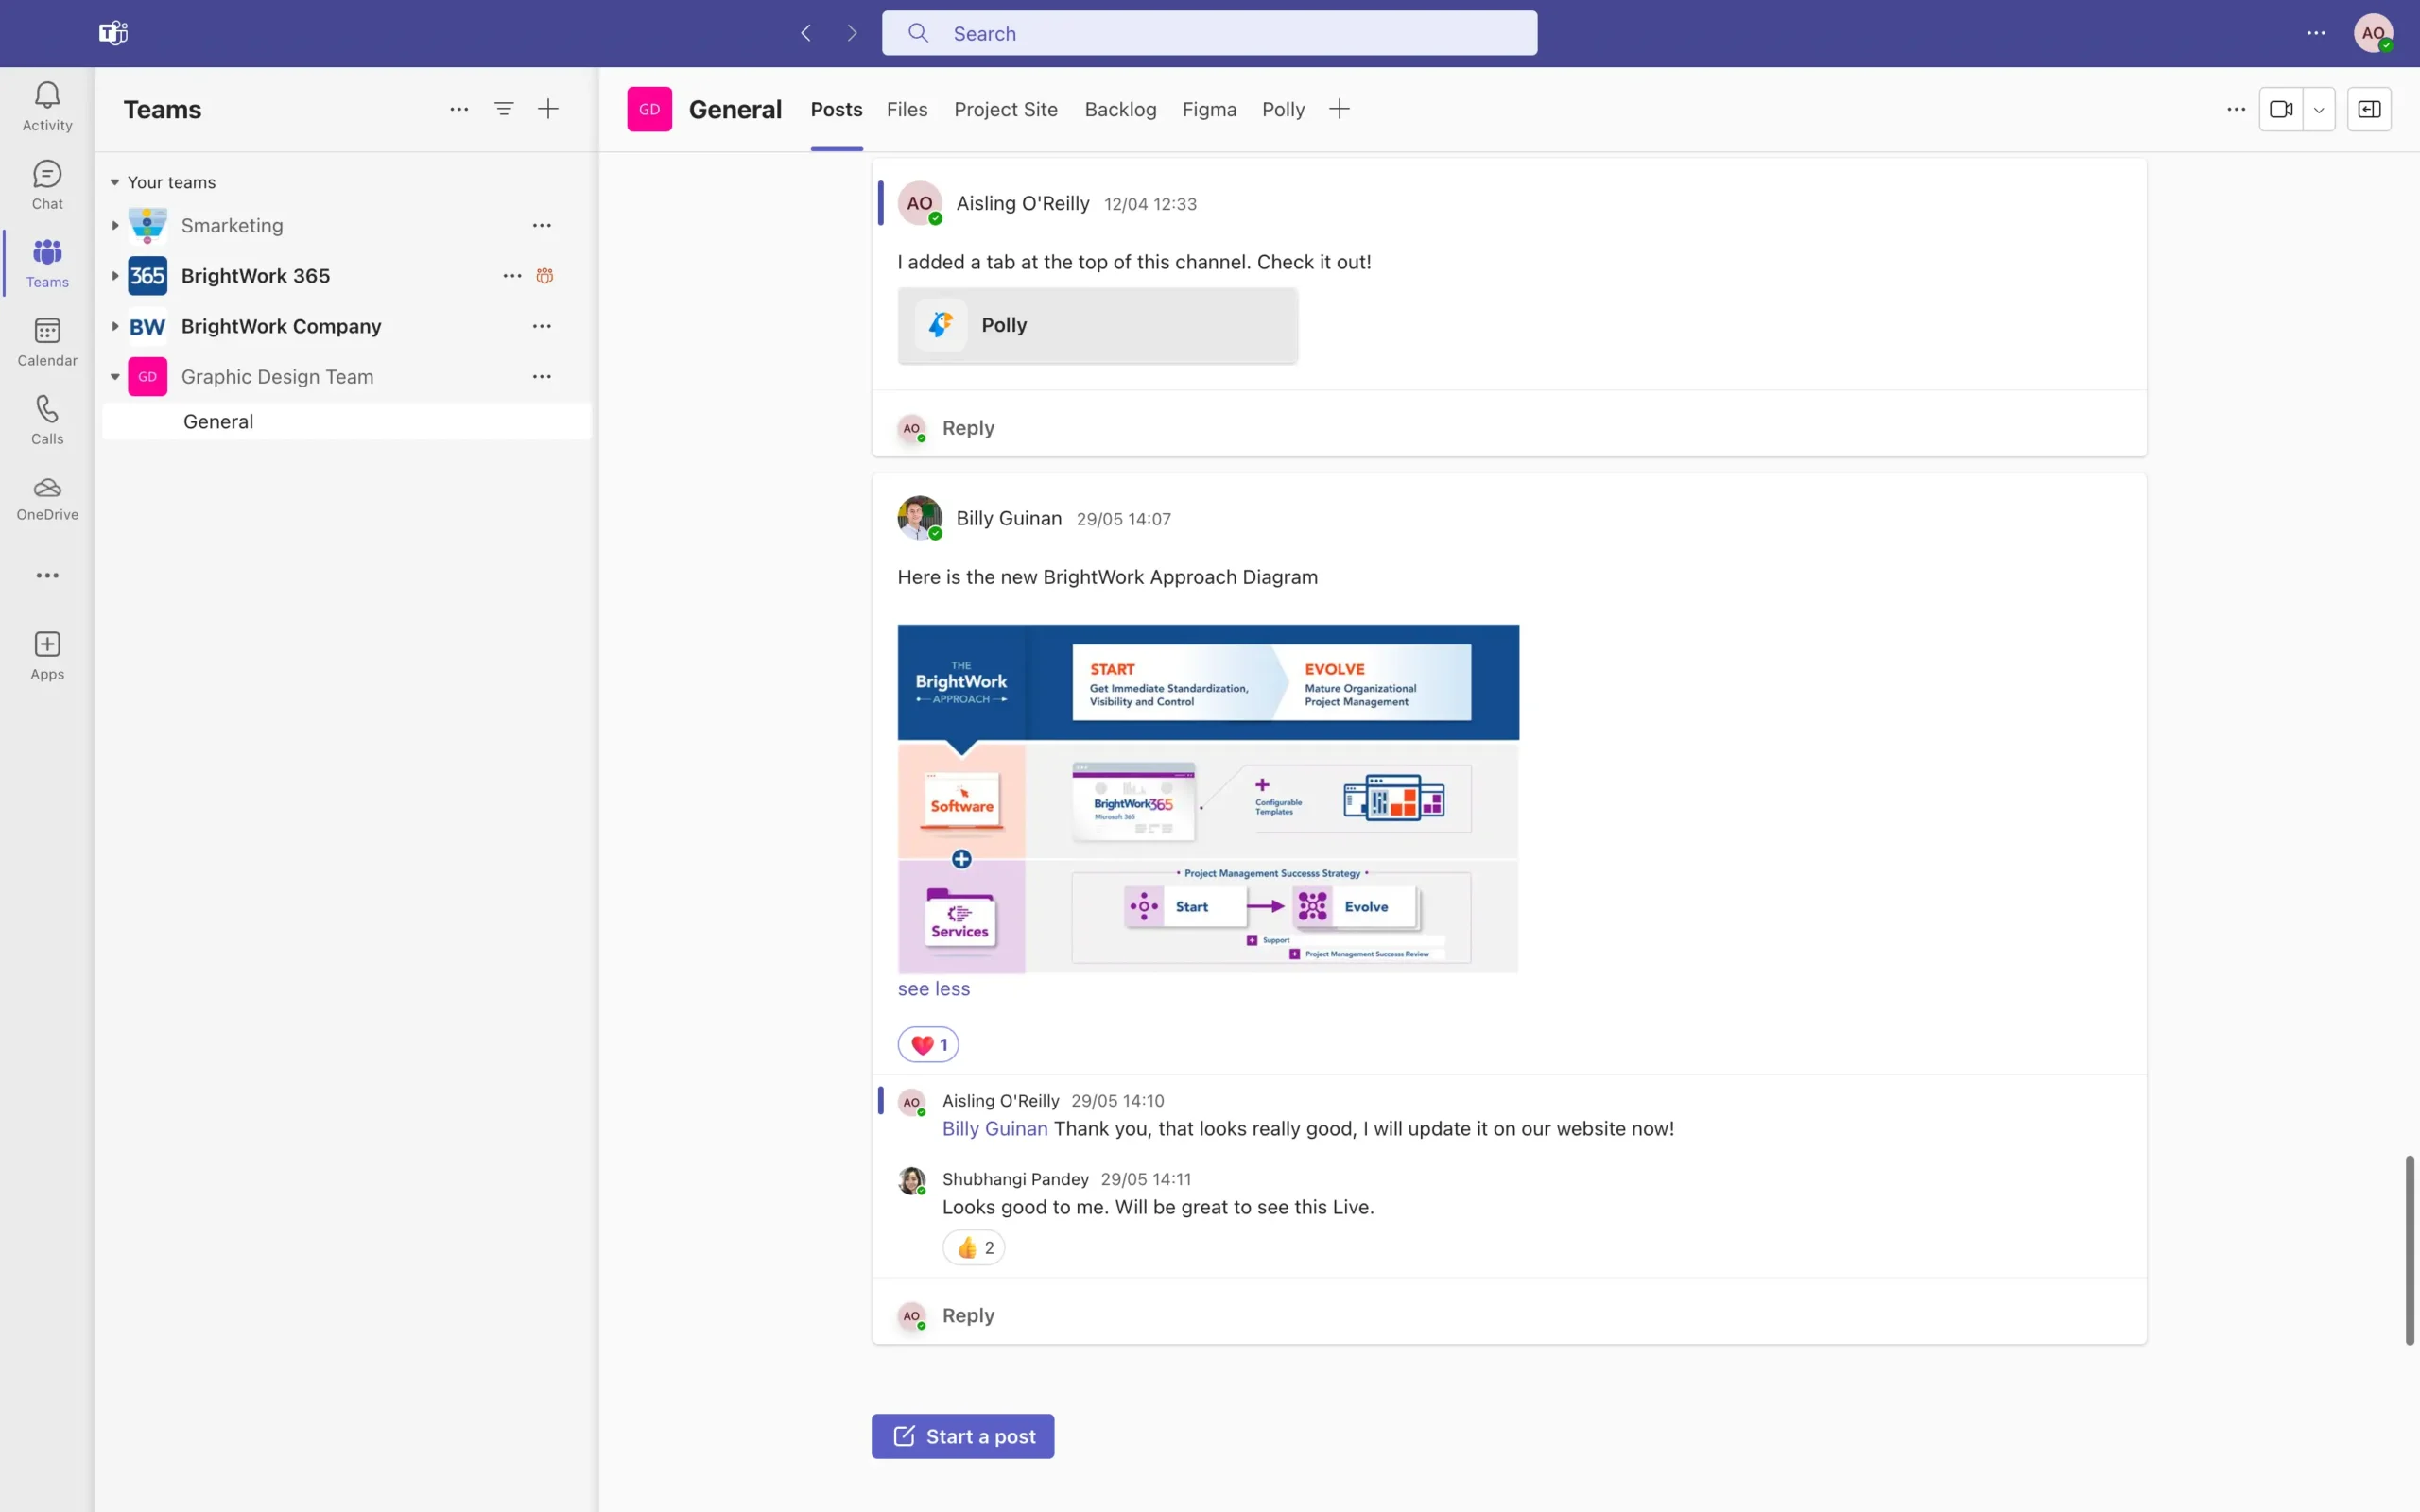Click the Start a post button

pyautogui.click(x=962, y=1436)
